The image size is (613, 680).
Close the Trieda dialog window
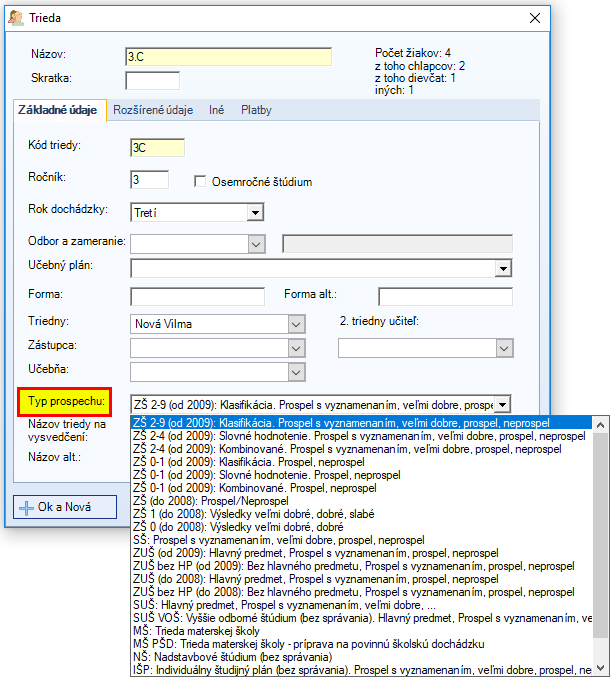[x=535, y=18]
